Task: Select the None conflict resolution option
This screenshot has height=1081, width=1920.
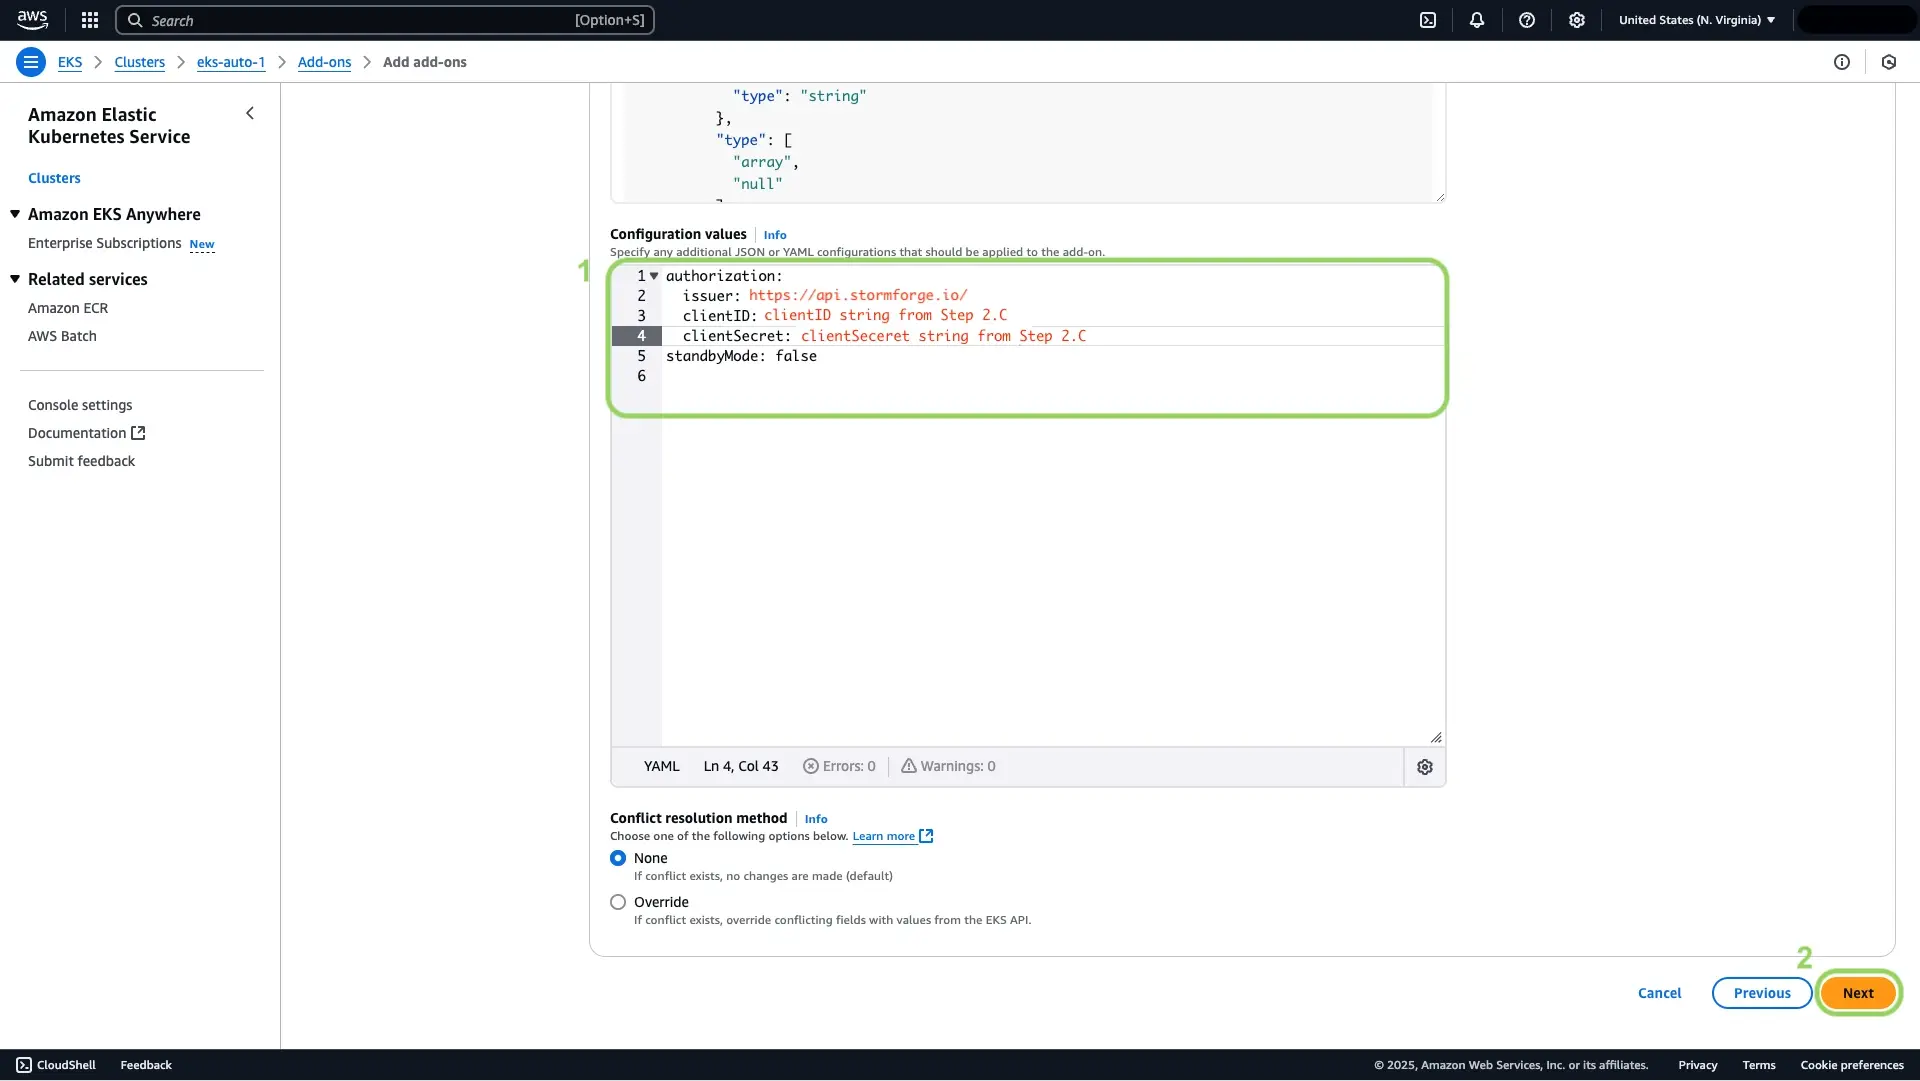Action: pyautogui.click(x=618, y=858)
